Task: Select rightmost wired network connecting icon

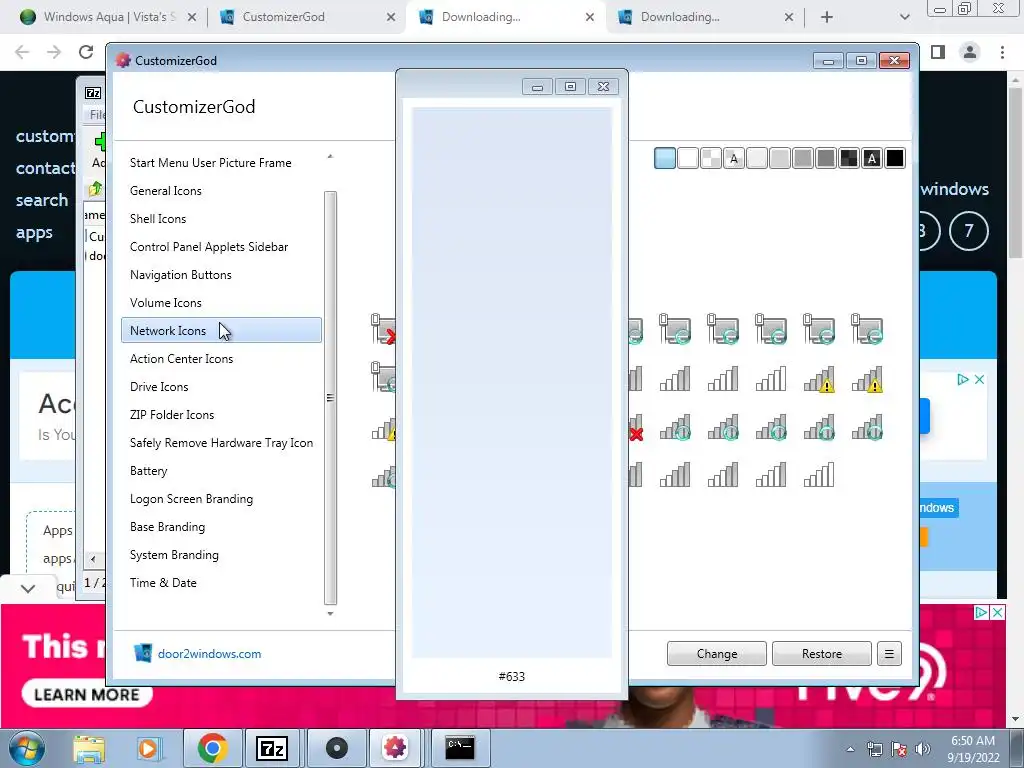Action: [x=867, y=329]
